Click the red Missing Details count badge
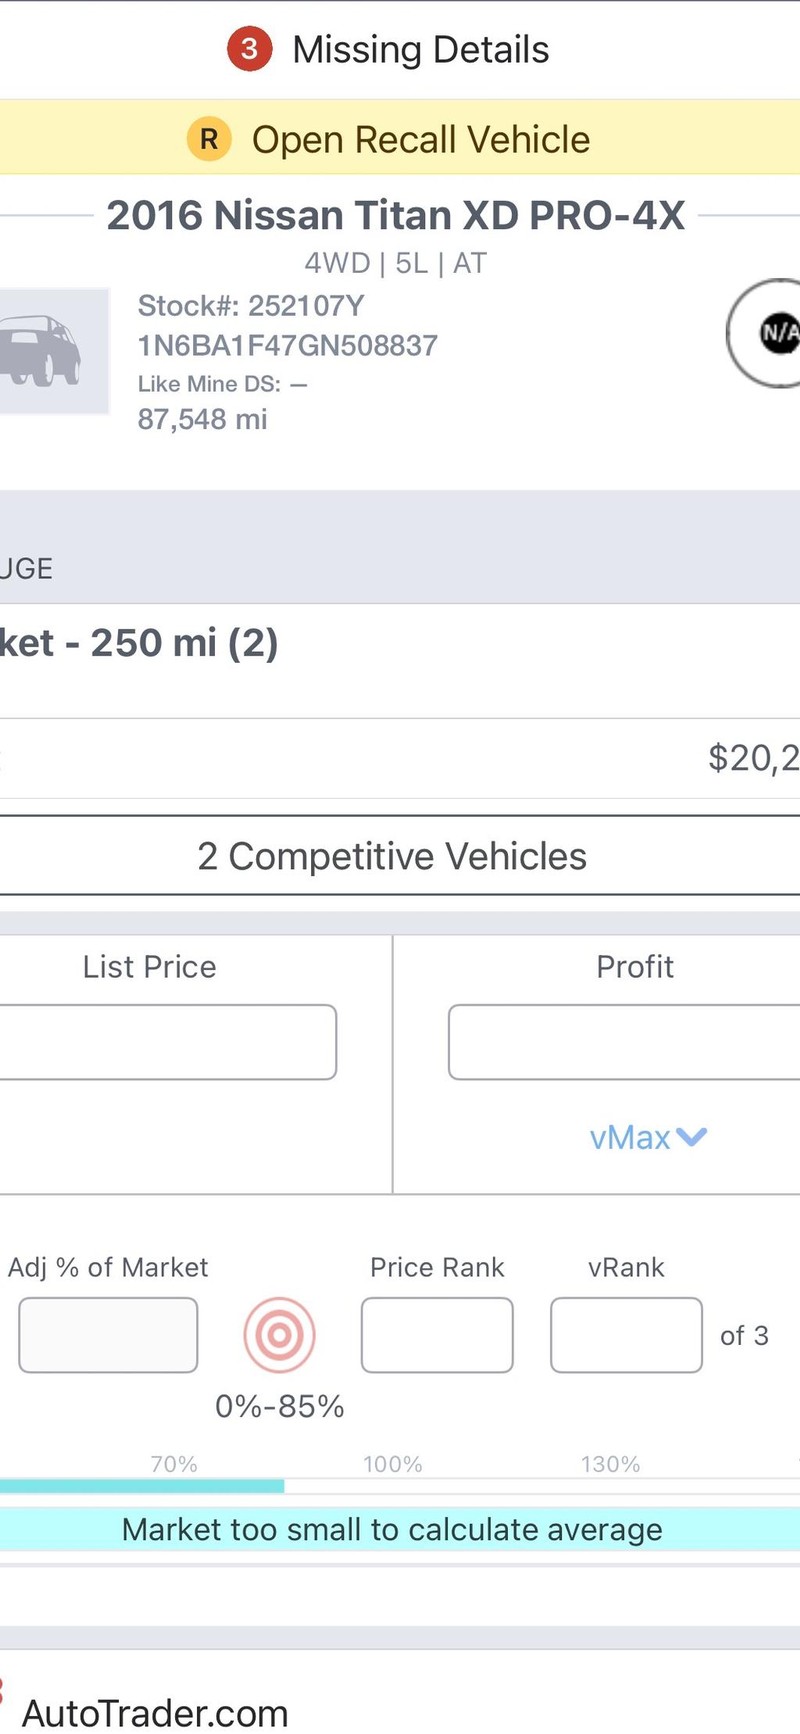 coord(249,49)
